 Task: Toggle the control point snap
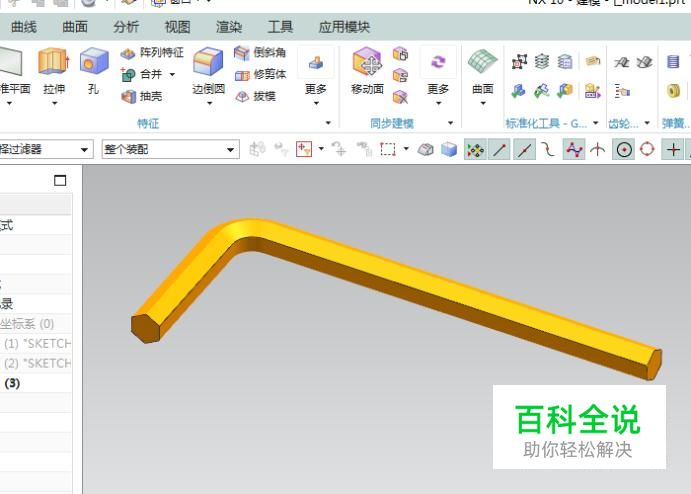point(549,150)
